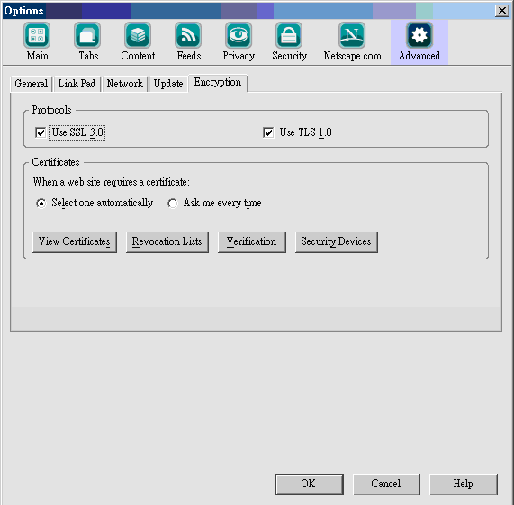The height and width of the screenshot is (505, 514).
Task: Choose Select one automatically radio option
Action: coord(41,203)
